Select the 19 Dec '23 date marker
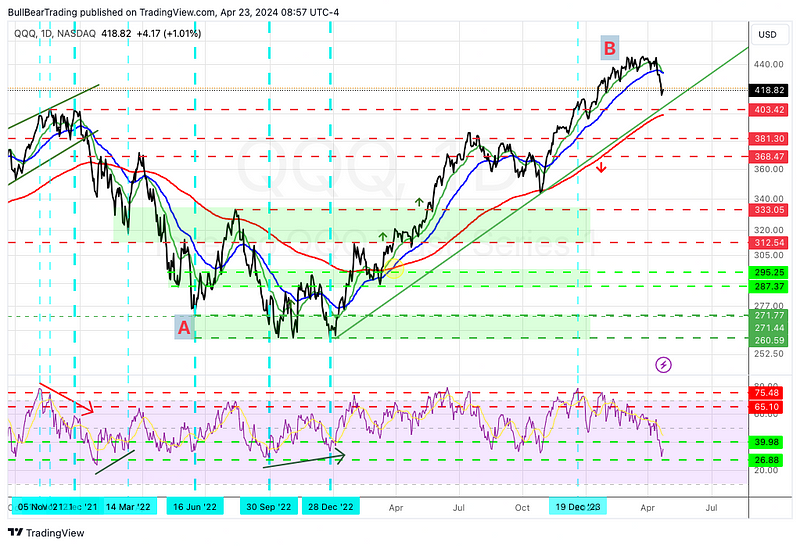This screenshot has height=546, width=800. [578, 507]
